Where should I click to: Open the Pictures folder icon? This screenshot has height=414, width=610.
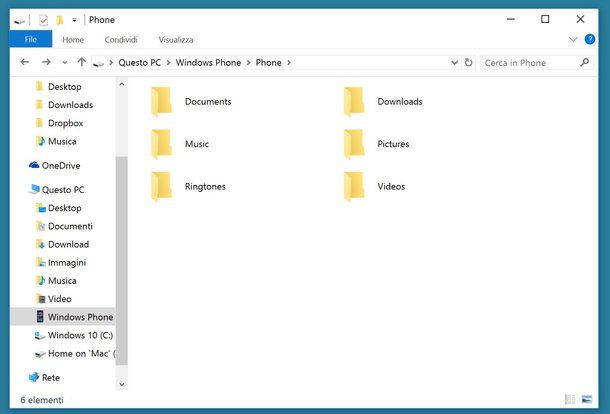coord(354,144)
